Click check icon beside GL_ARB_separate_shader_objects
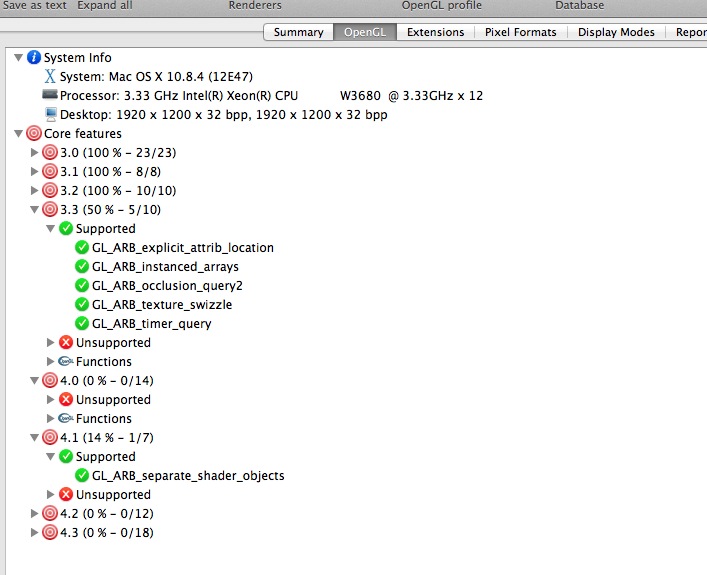This screenshot has width=707, height=575. click(x=82, y=475)
